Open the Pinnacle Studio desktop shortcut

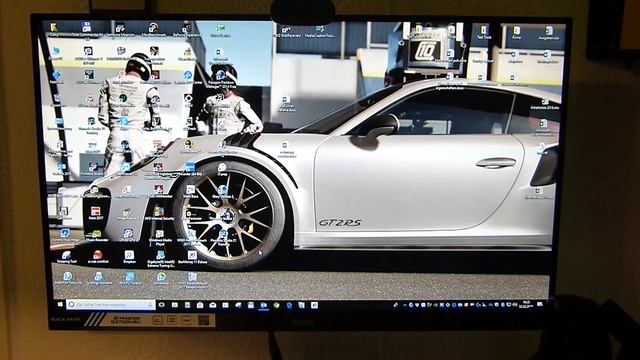[93, 169]
